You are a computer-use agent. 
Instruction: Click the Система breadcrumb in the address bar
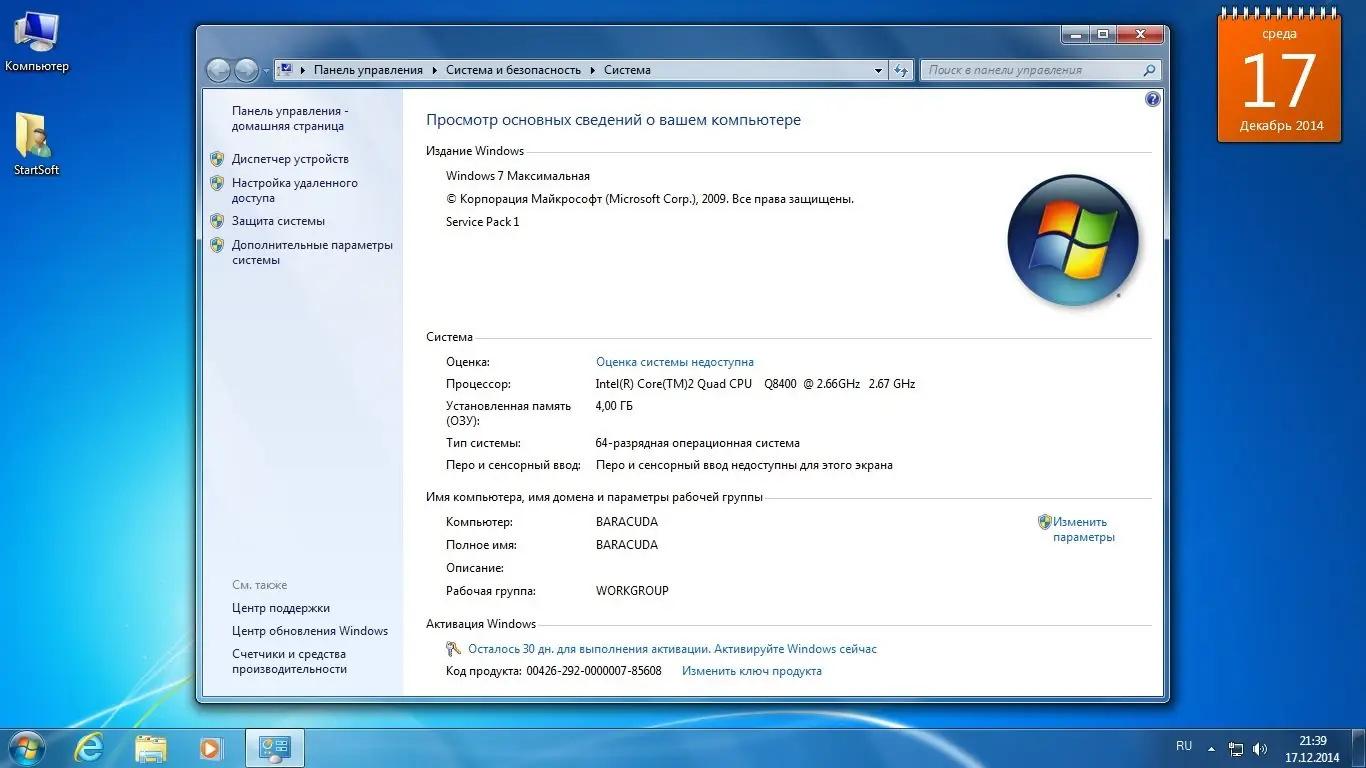coord(627,70)
